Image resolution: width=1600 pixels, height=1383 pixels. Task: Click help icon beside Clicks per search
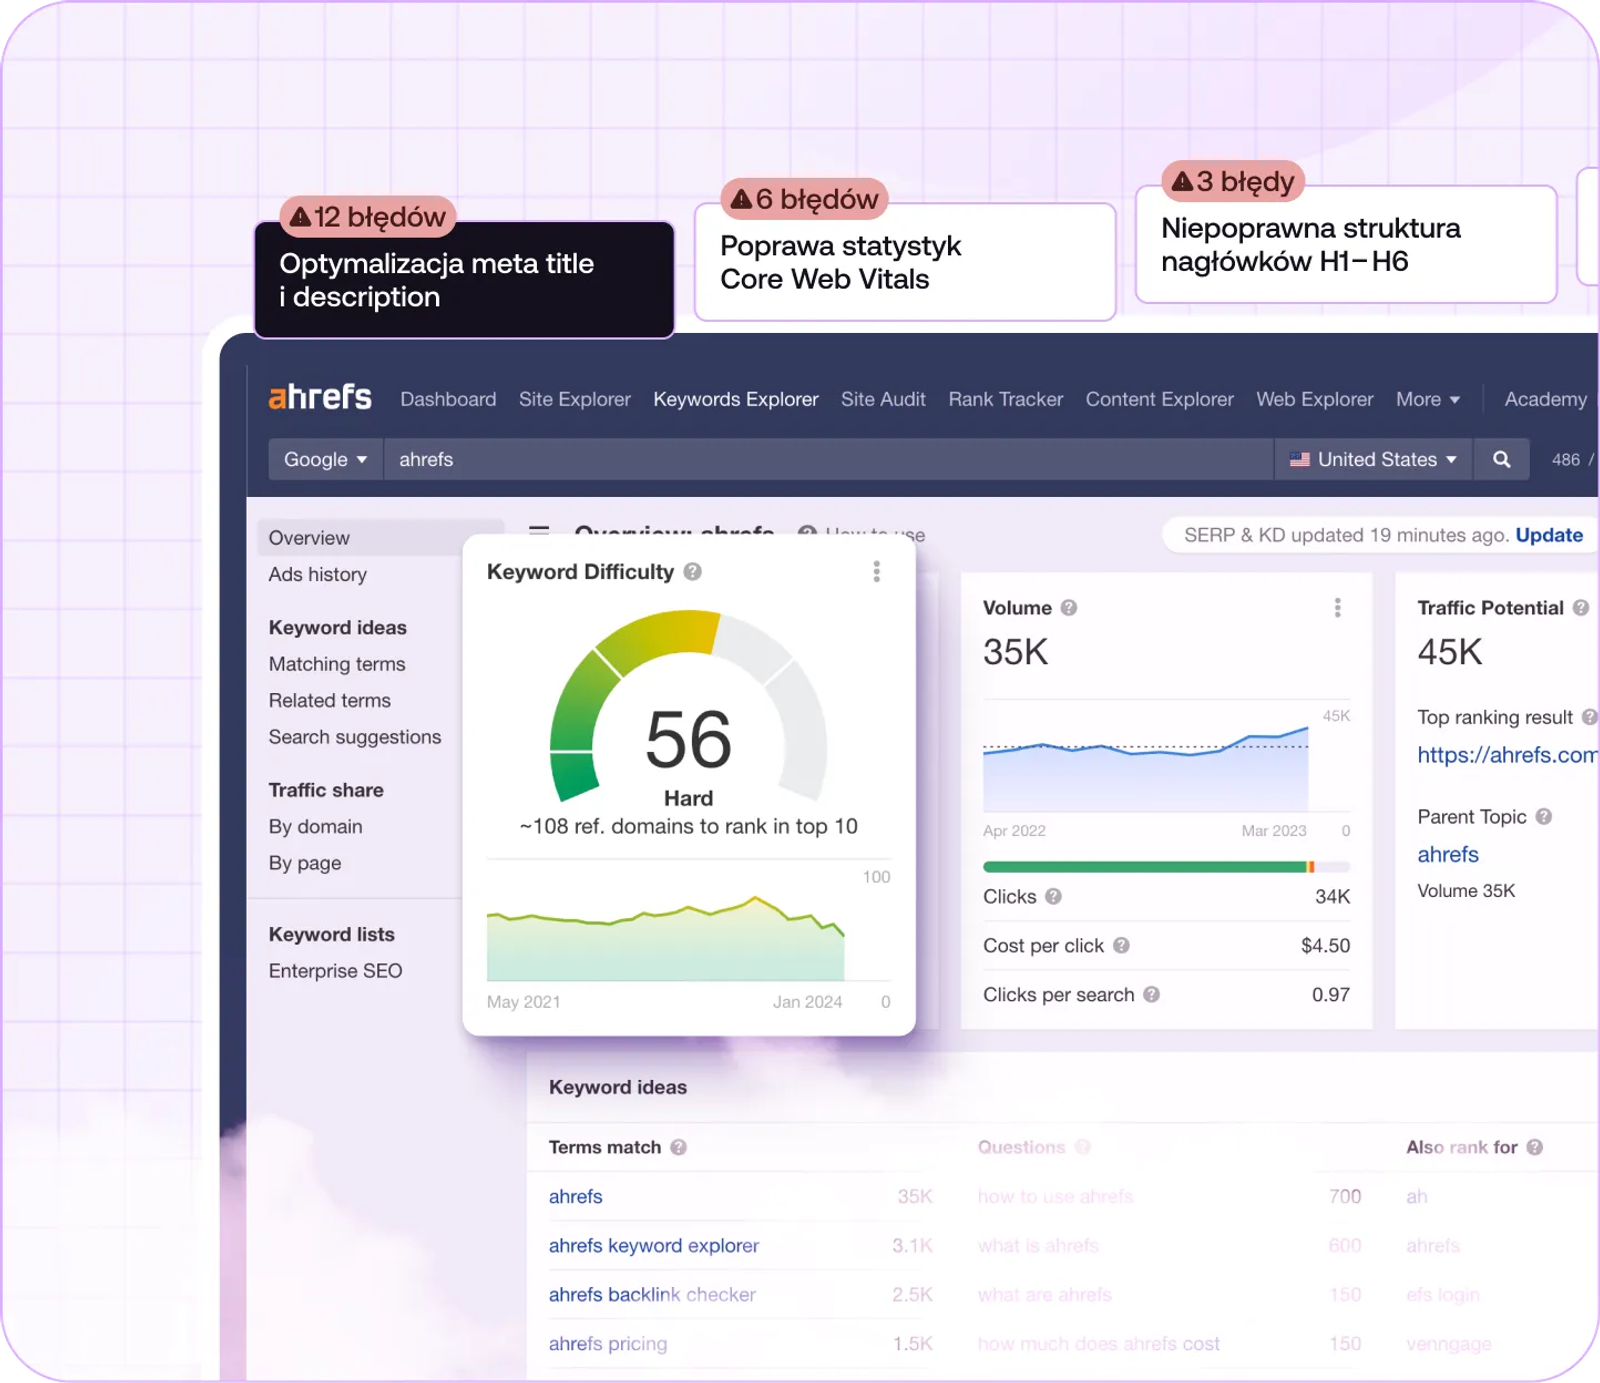[x=1151, y=995]
